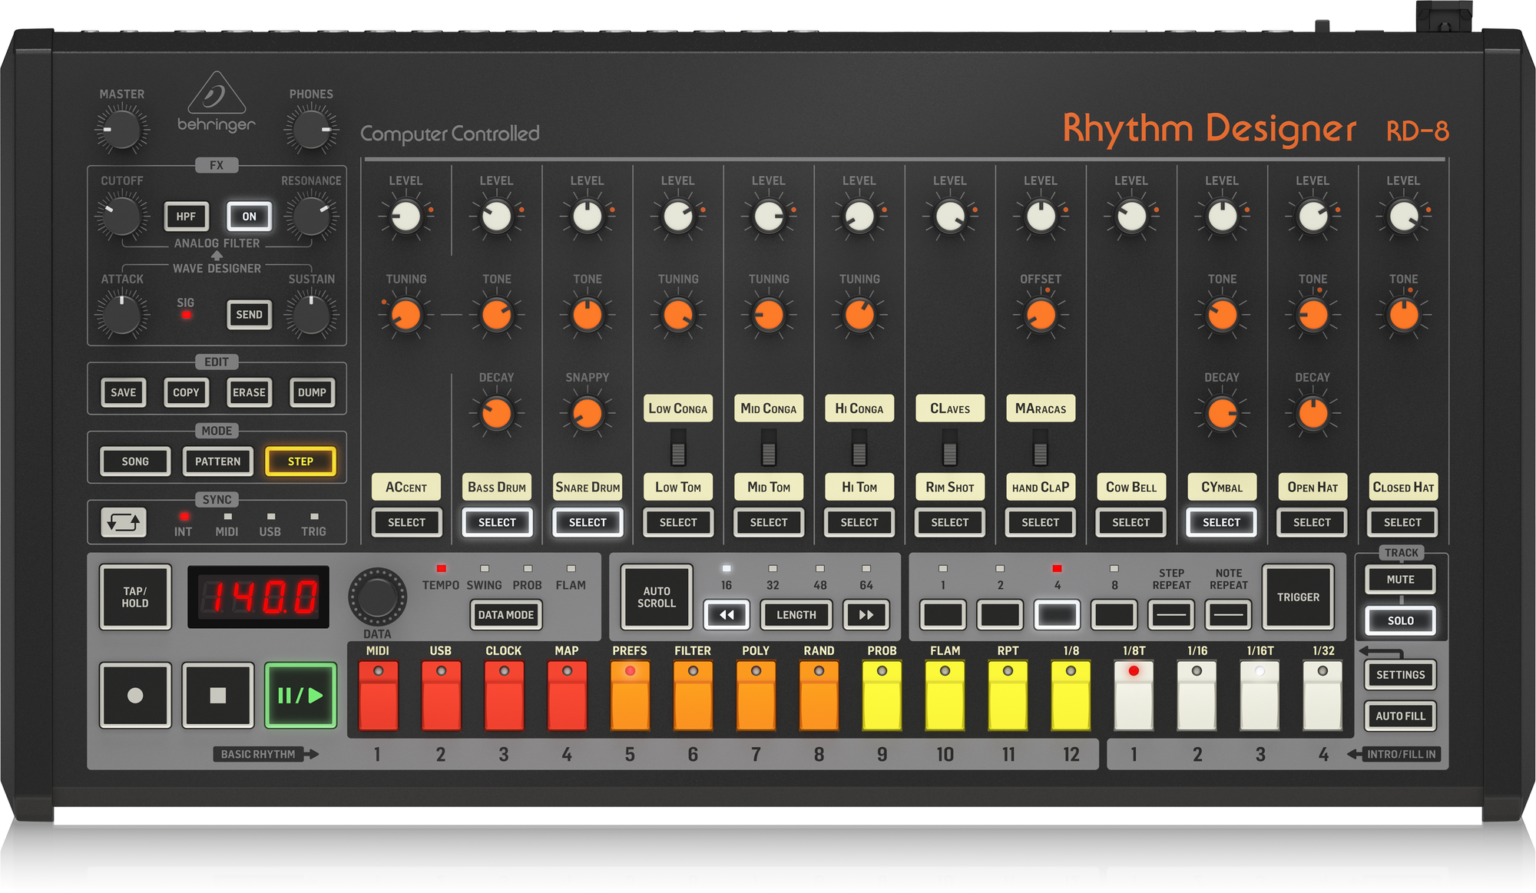Click the AUTO FILL button
1536x893 pixels.
point(1400,716)
